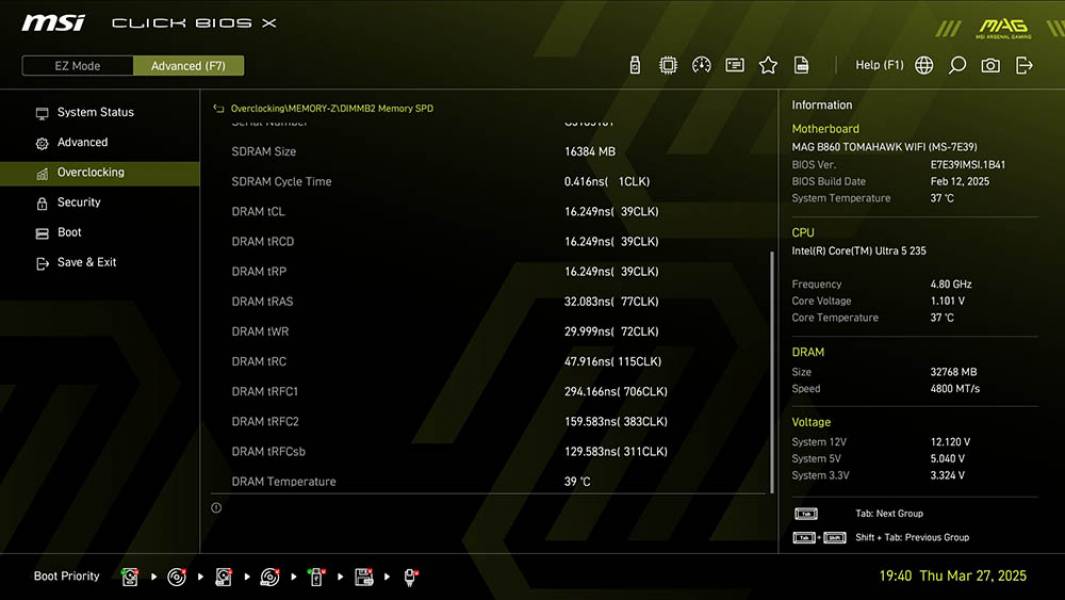
Task: Select the USB hard disk boot device
Action: pyautogui.click(x=223, y=577)
